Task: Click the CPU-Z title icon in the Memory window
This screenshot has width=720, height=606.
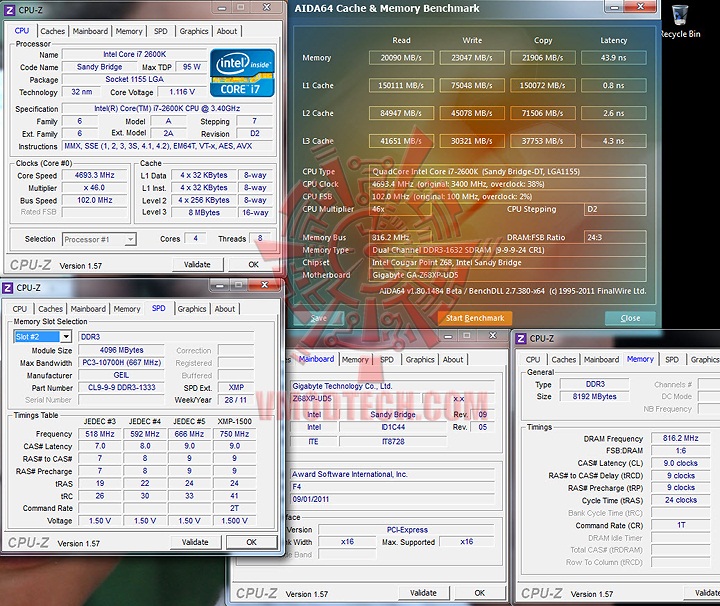Action: (521, 339)
